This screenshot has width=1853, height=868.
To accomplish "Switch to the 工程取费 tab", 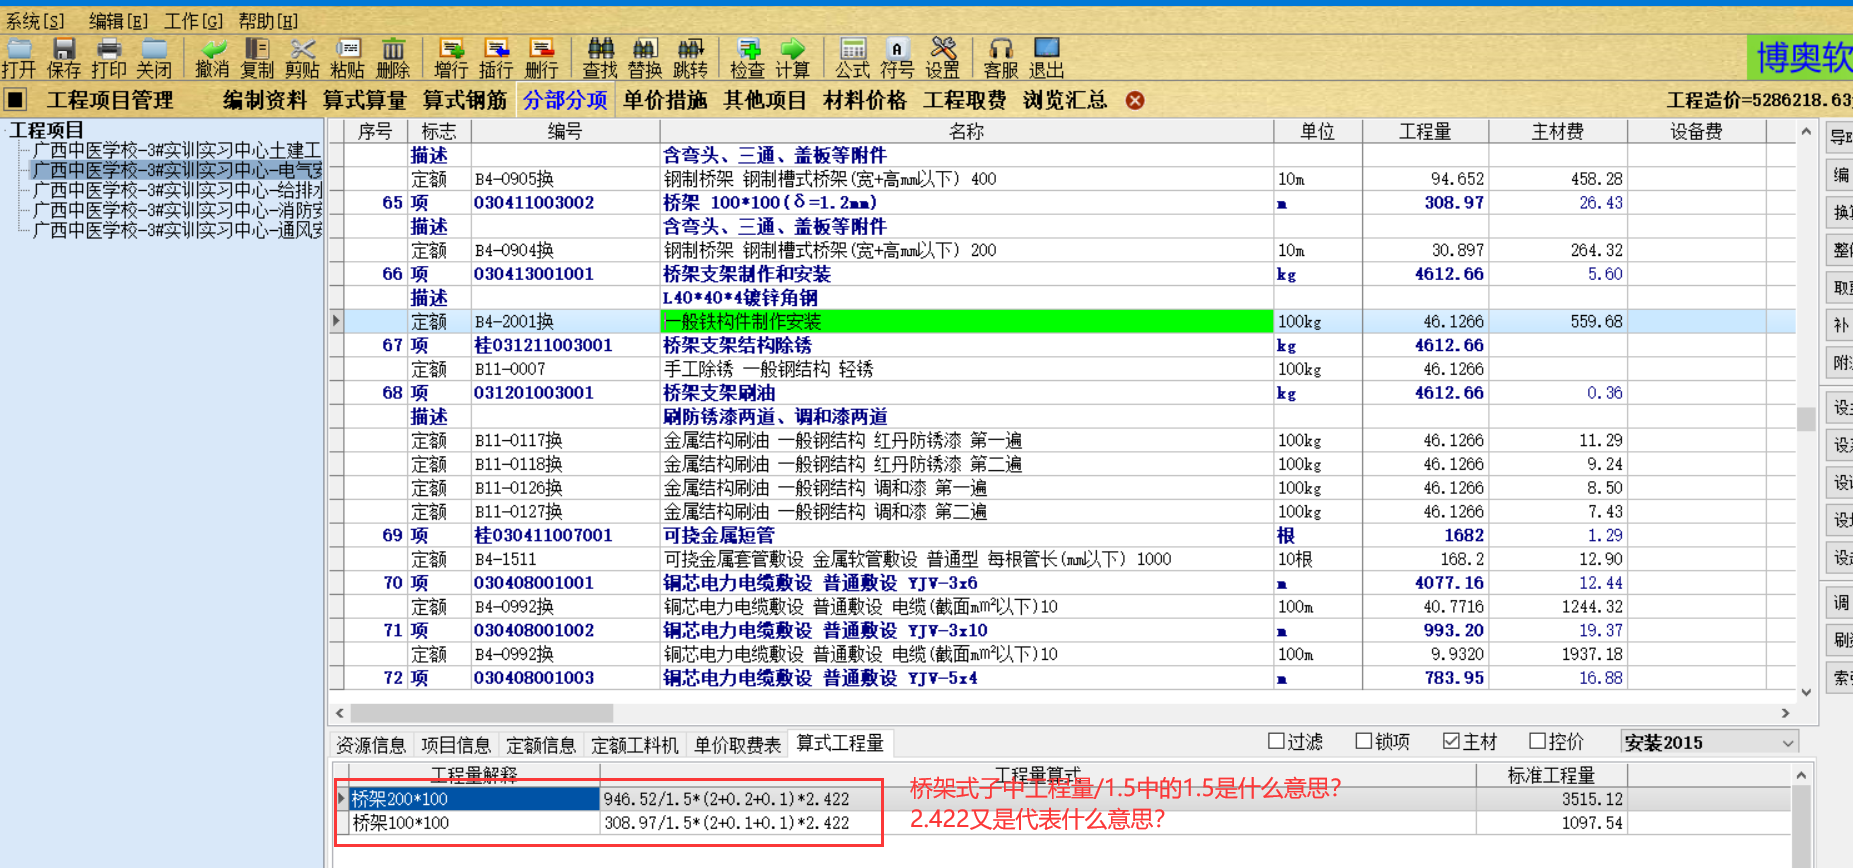I will (965, 100).
